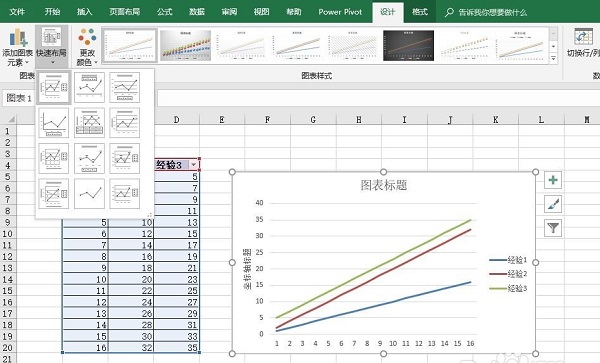Click the chart styles gallery scroll-down arrow
600x363 pixels.
point(553,46)
